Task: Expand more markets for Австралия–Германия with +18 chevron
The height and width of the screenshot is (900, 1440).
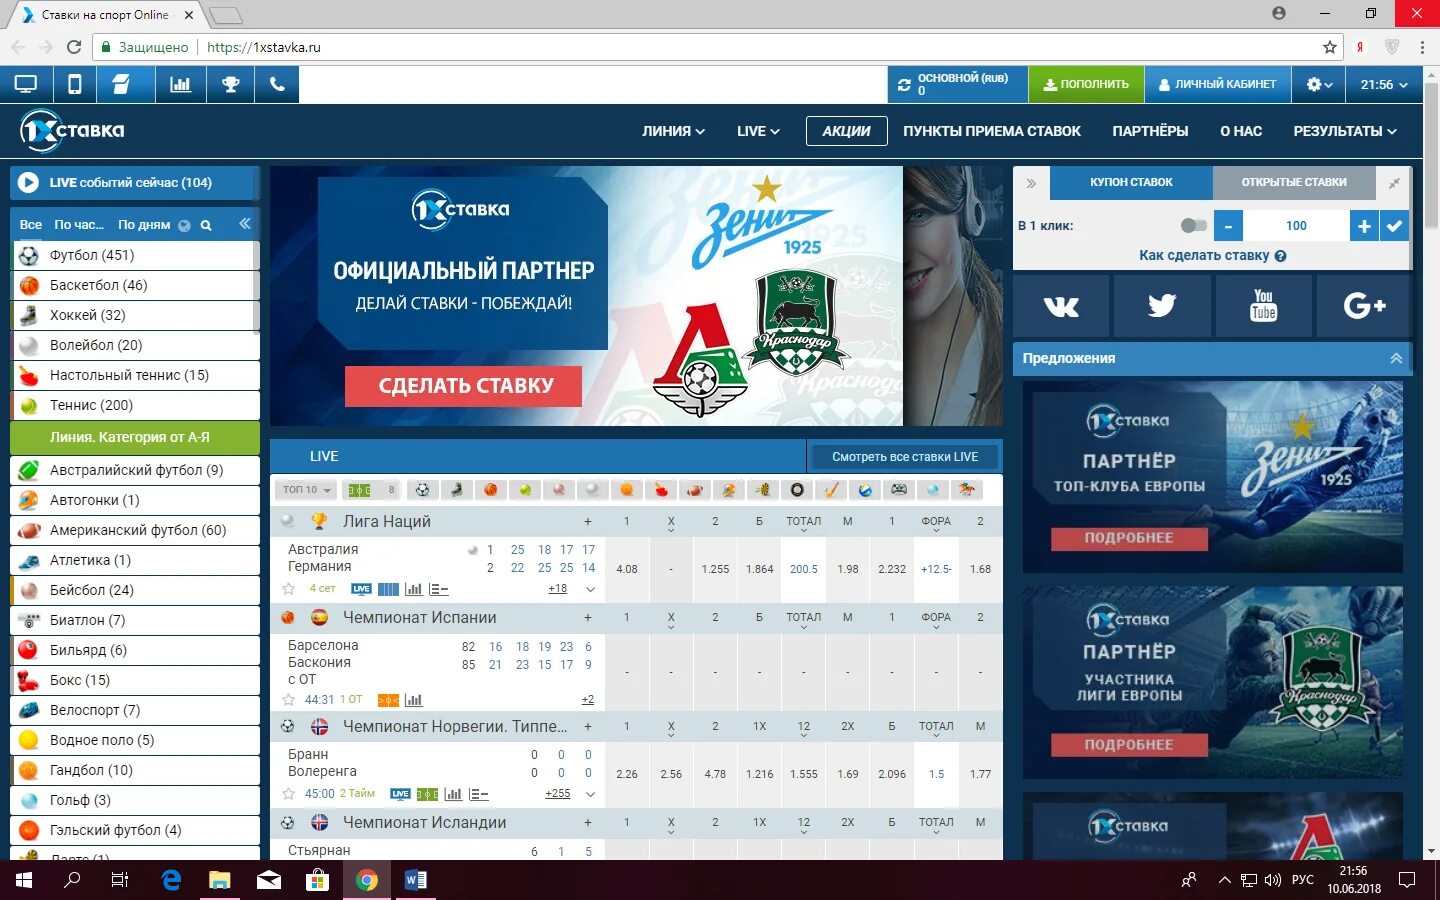Action: tap(590, 589)
